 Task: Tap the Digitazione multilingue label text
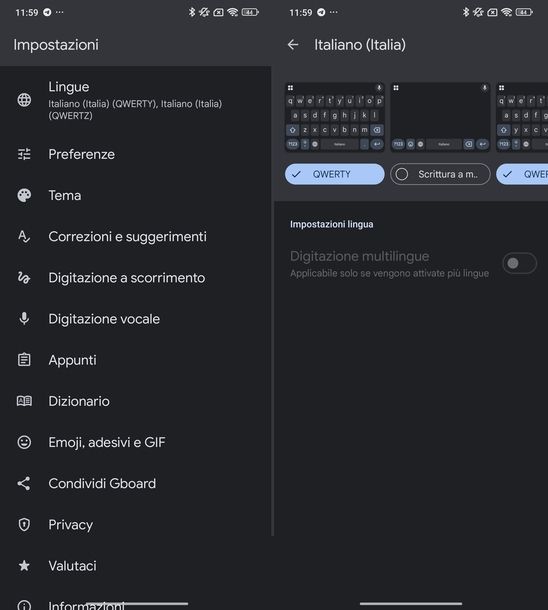(x=359, y=256)
